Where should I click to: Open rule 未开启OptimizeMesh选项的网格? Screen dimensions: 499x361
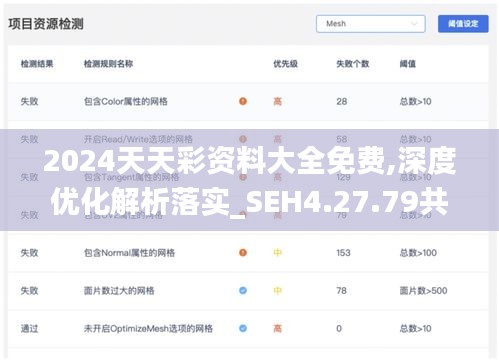point(148,329)
